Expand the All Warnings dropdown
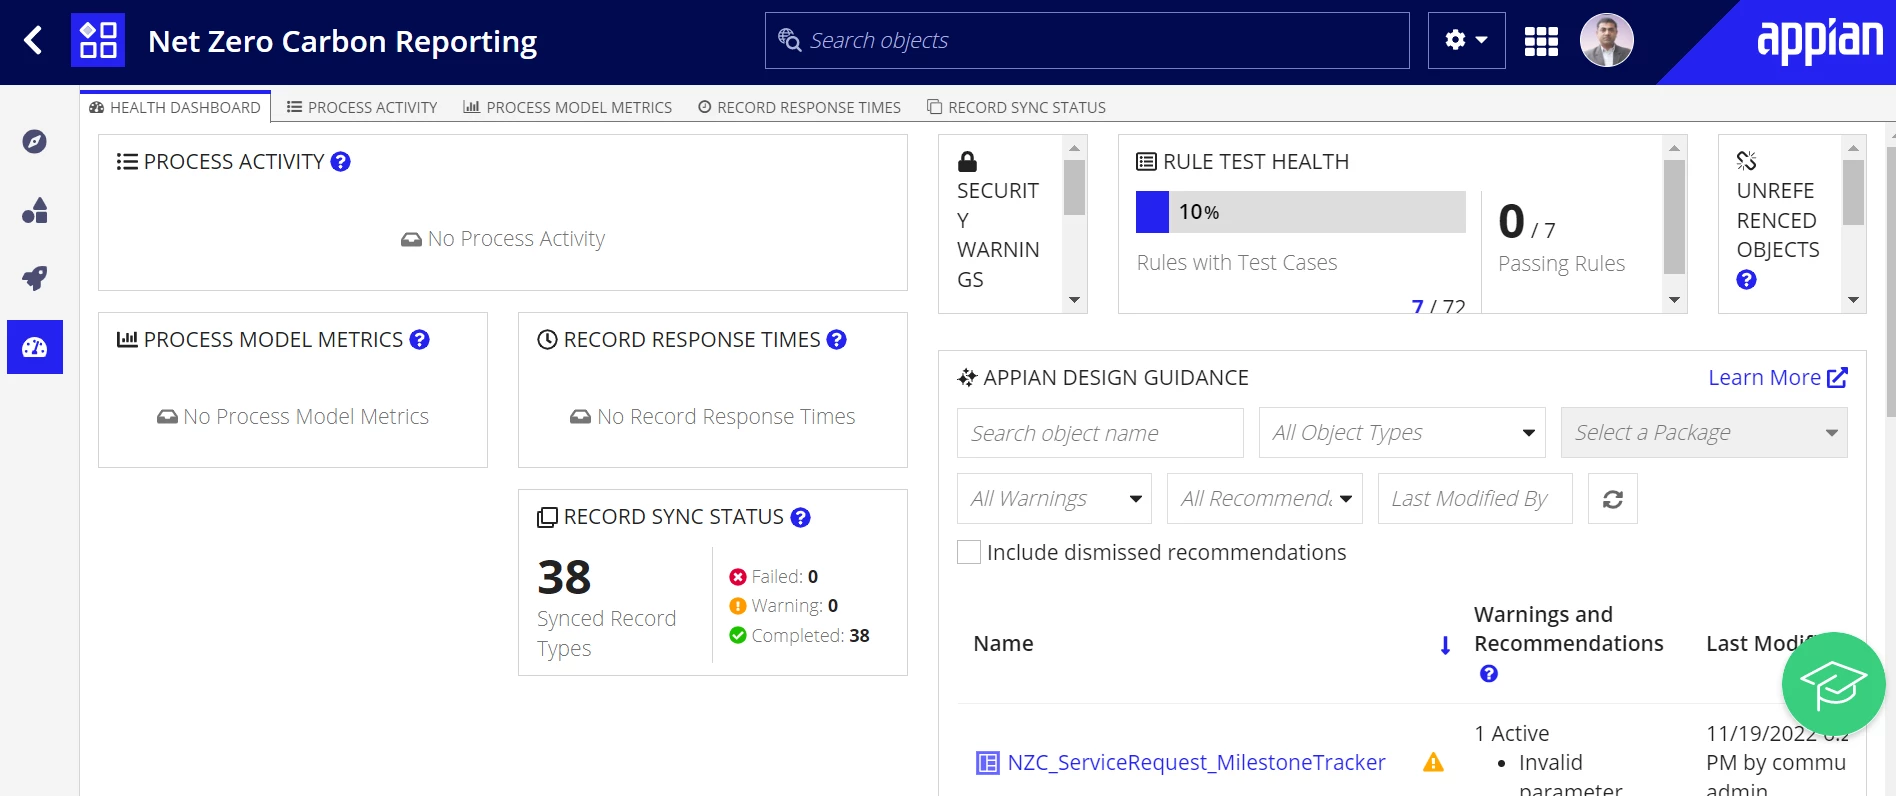The width and height of the screenshot is (1896, 796). [1054, 499]
